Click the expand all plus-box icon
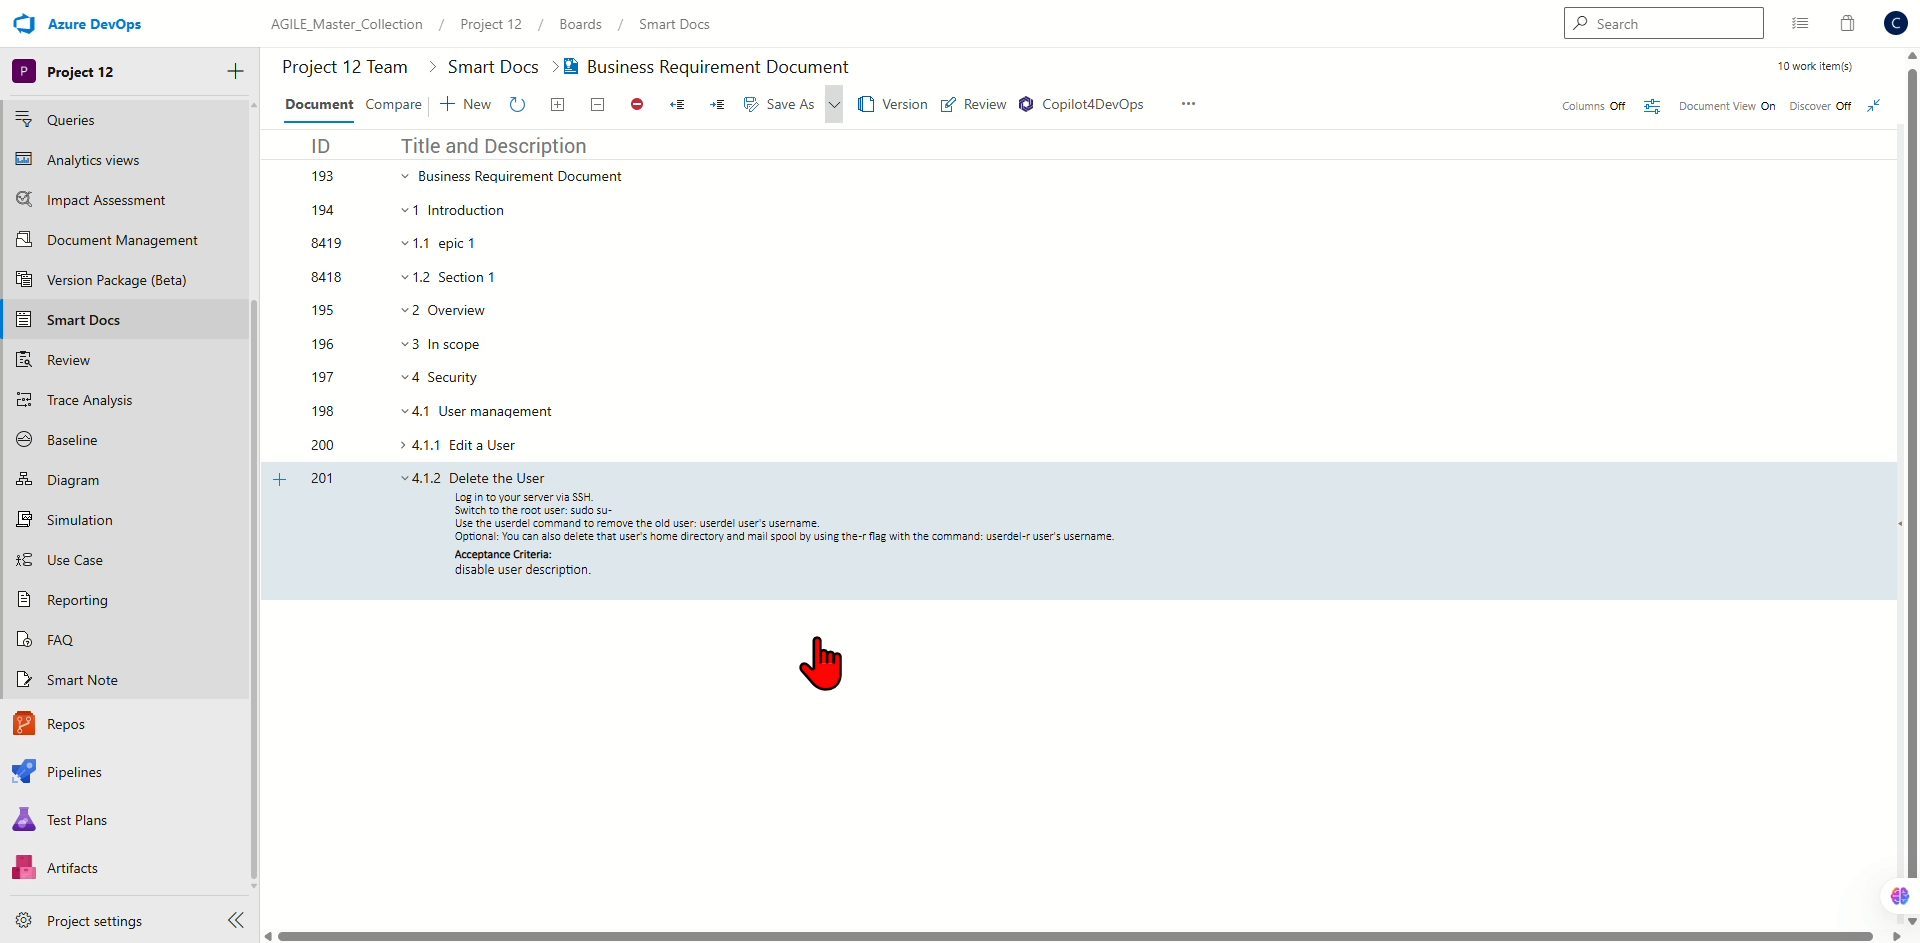This screenshot has height=943, width=1920. pos(558,104)
